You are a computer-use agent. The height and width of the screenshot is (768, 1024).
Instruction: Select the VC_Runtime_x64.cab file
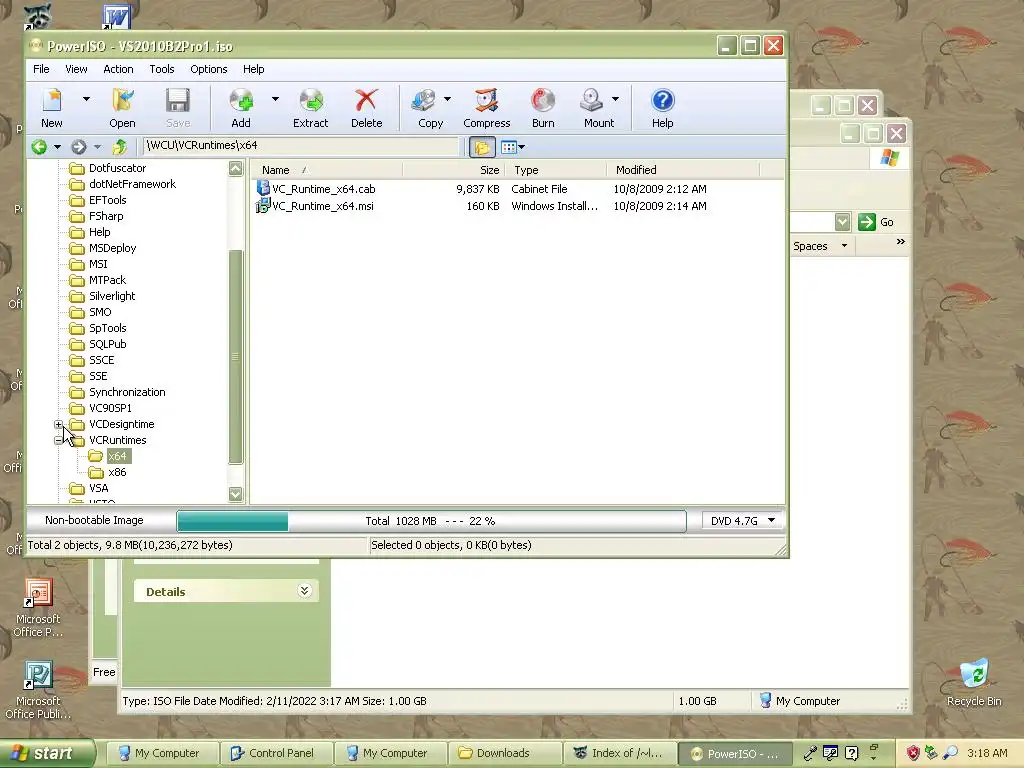click(323, 189)
